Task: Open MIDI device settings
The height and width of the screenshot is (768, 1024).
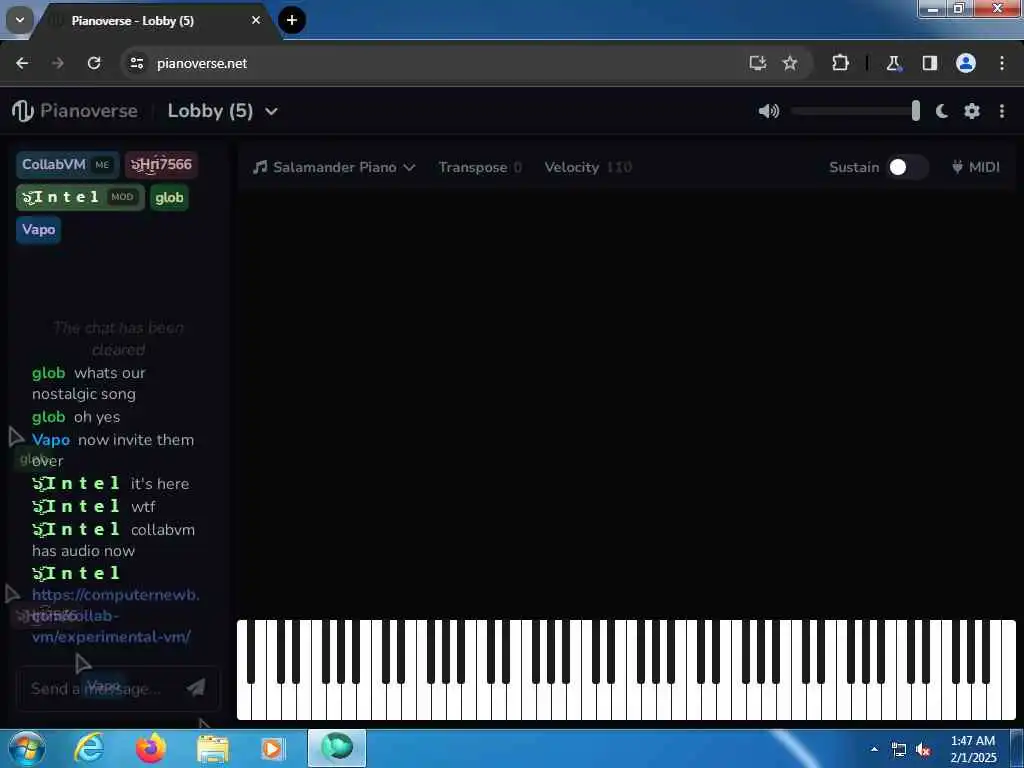Action: pos(976,167)
